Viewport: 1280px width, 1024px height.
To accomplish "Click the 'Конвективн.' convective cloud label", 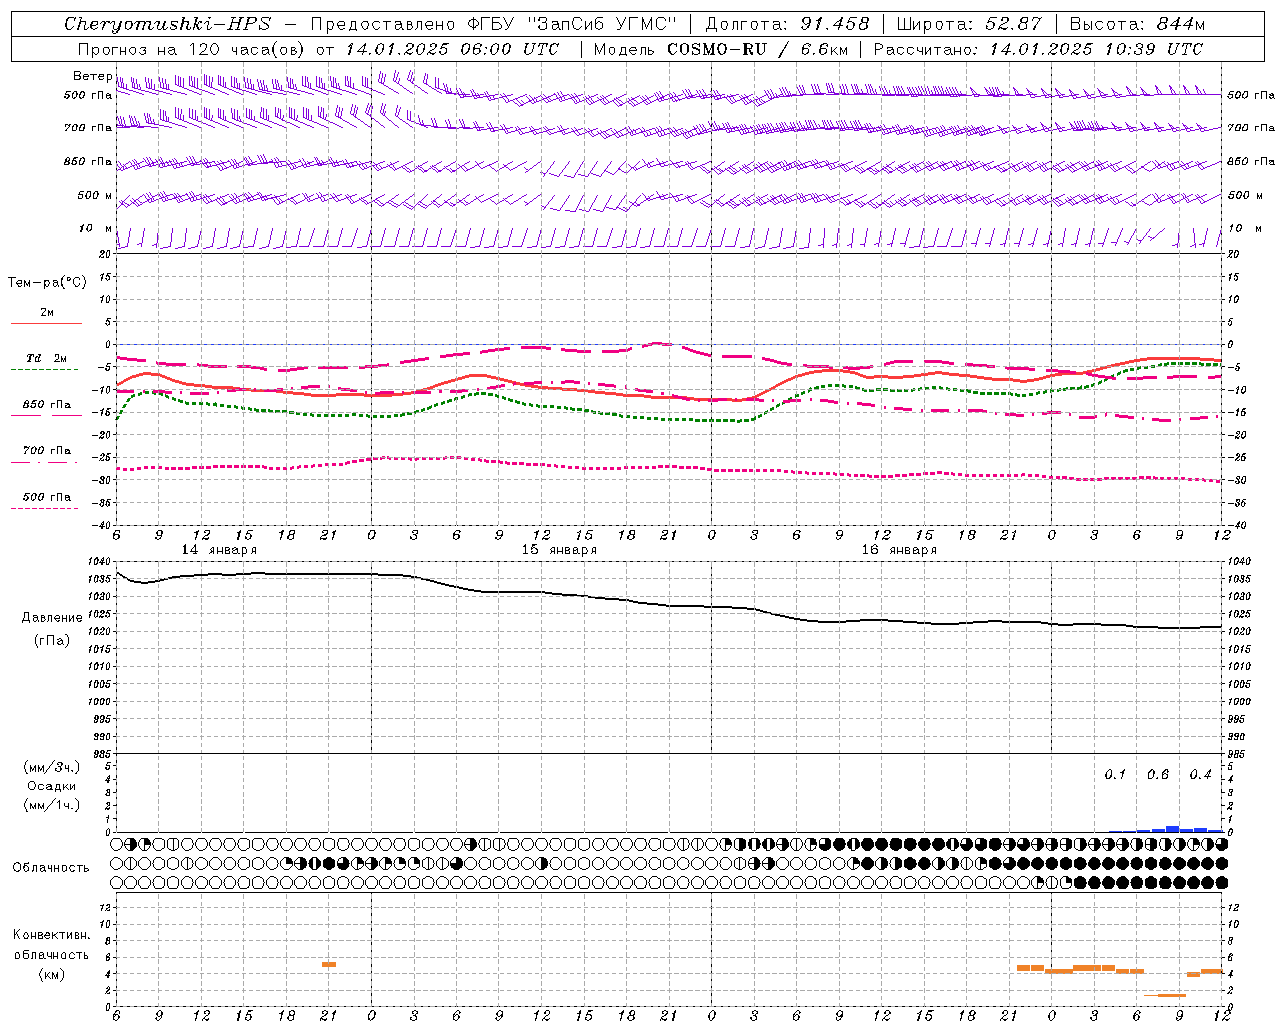I will pyautogui.click(x=52, y=935).
